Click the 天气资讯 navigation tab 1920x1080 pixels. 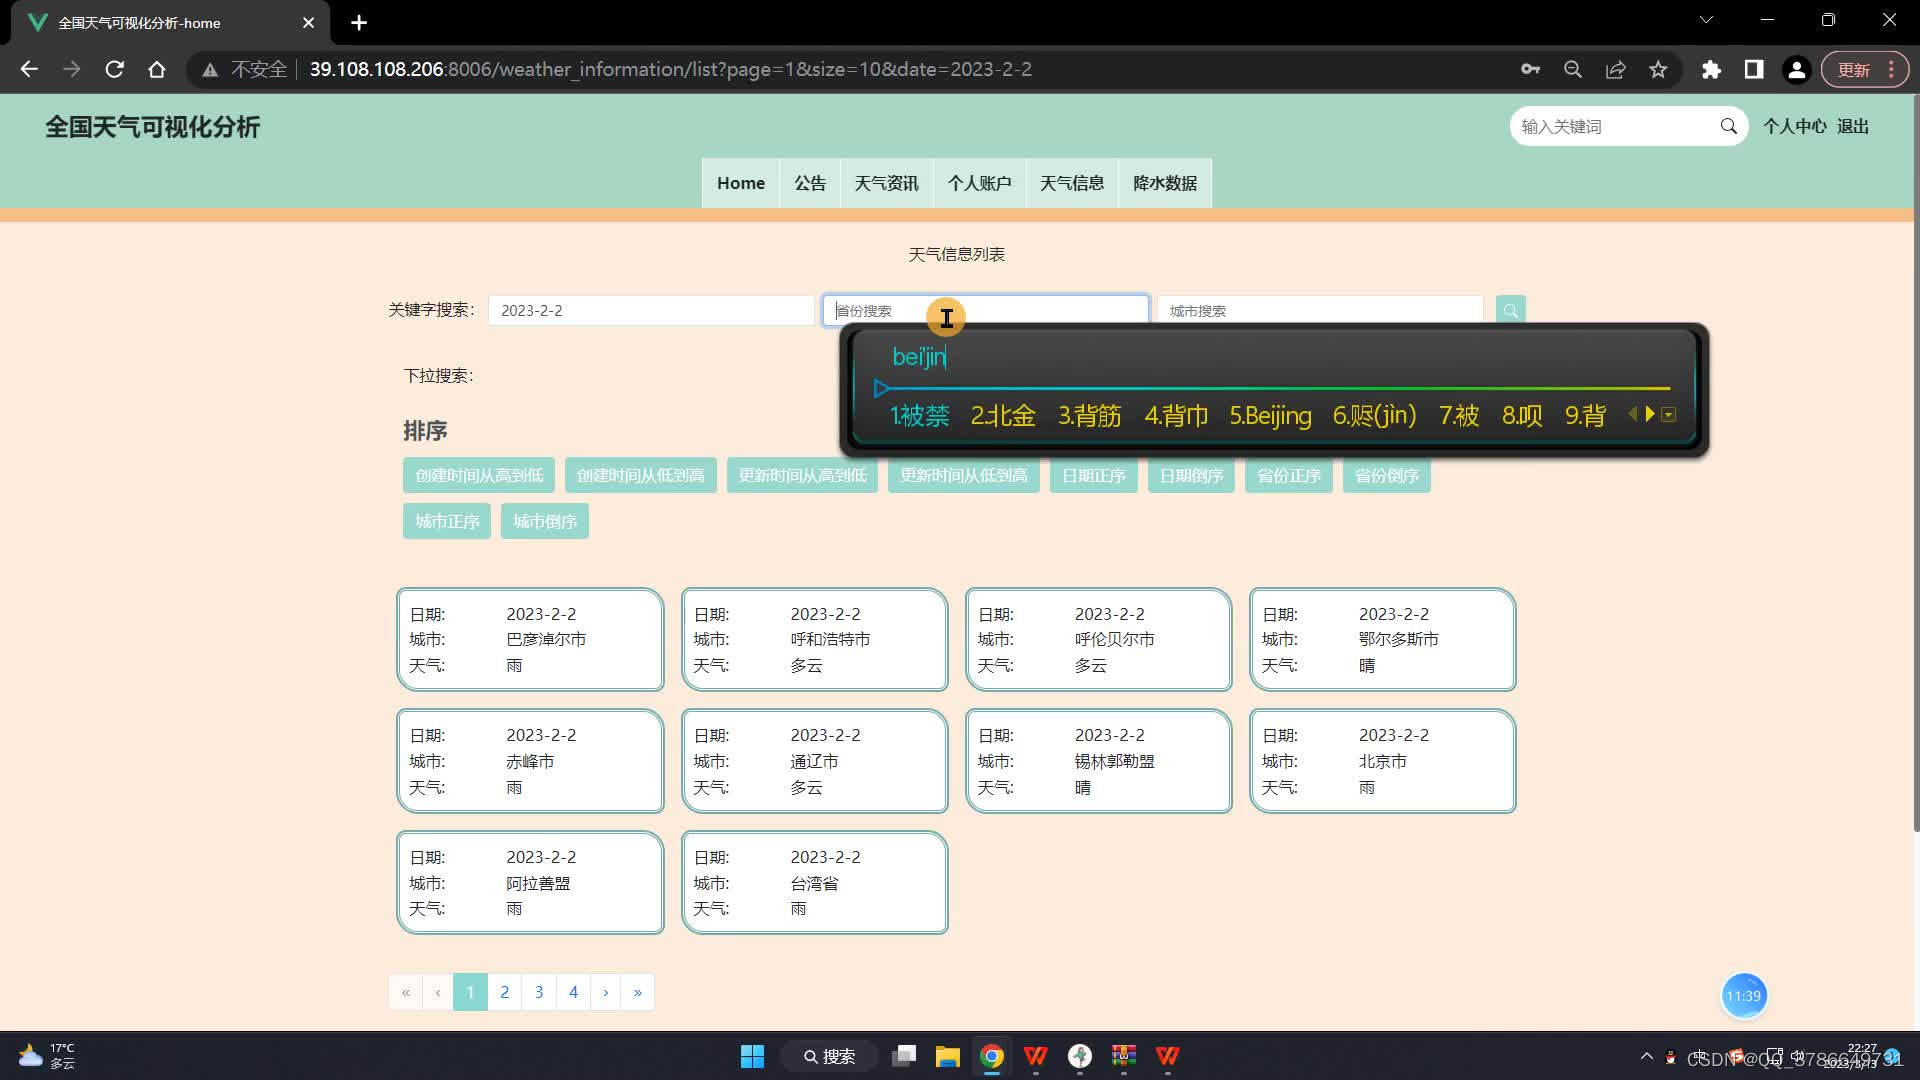tap(886, 182)
